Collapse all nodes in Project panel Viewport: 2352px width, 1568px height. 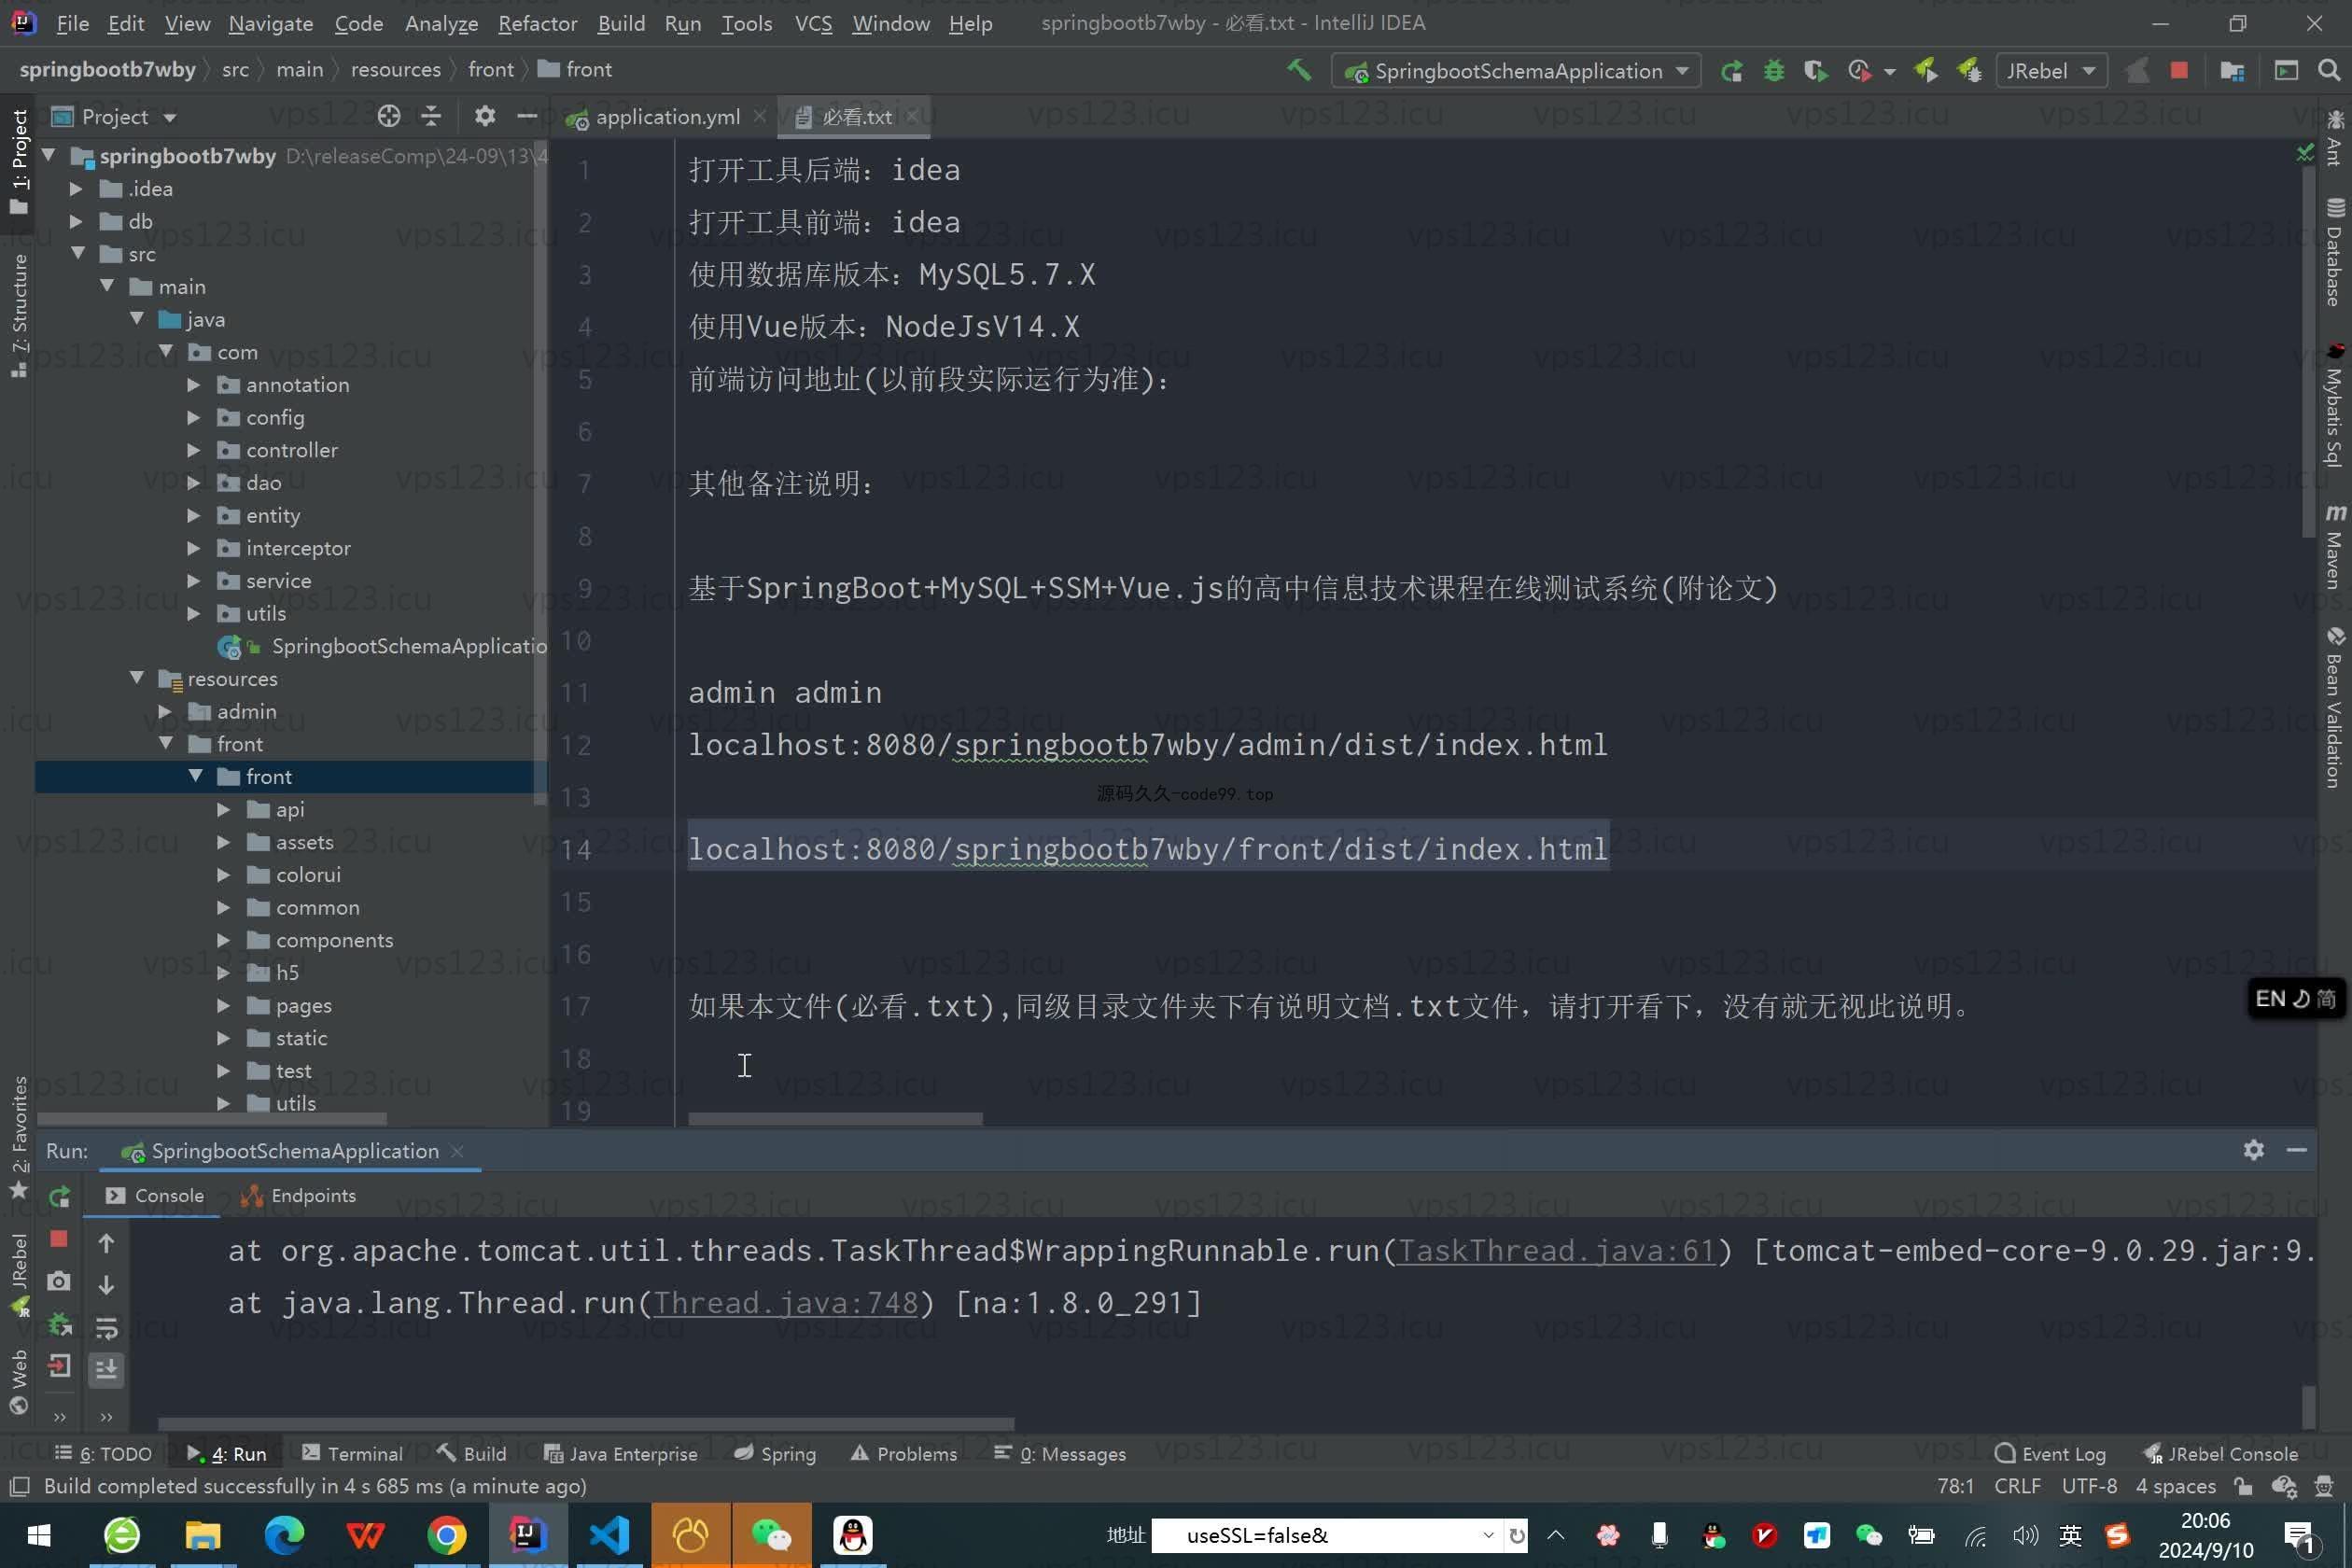pos(431,117)
